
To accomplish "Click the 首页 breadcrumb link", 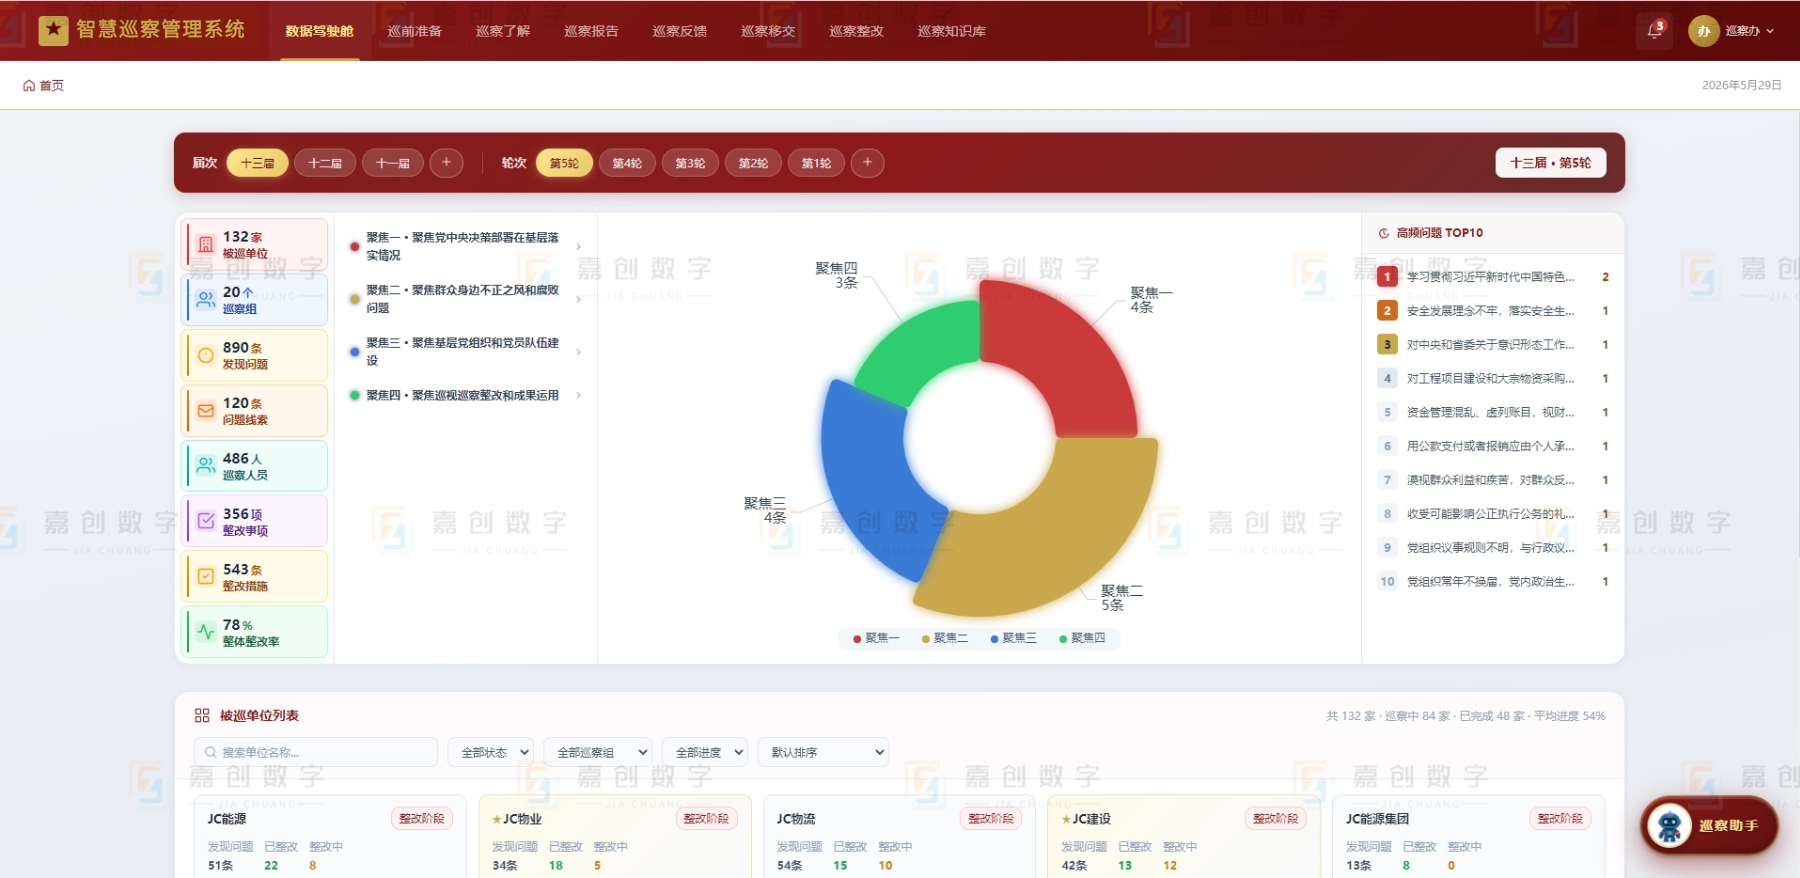I will pyautogui.click(x=52, y=86).
